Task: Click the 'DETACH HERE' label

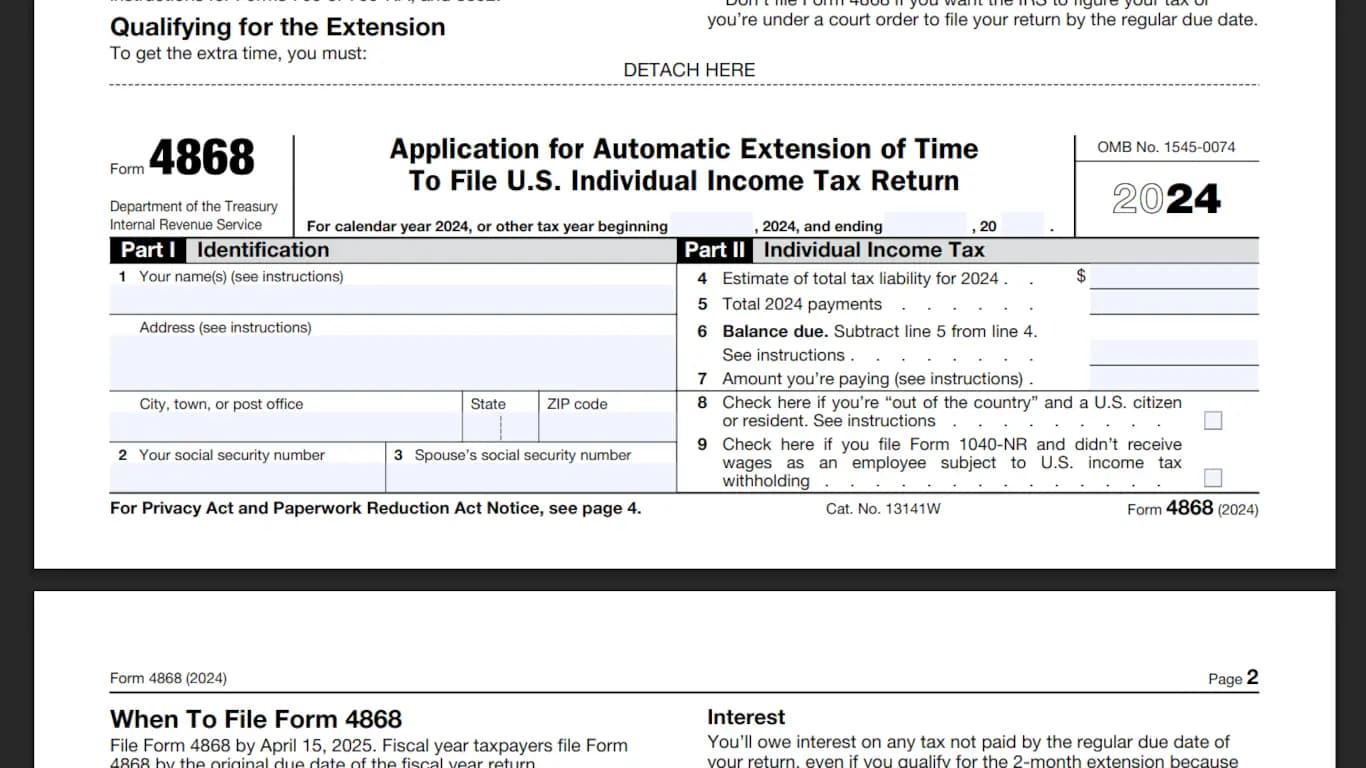Action: (x=689, y=70)
